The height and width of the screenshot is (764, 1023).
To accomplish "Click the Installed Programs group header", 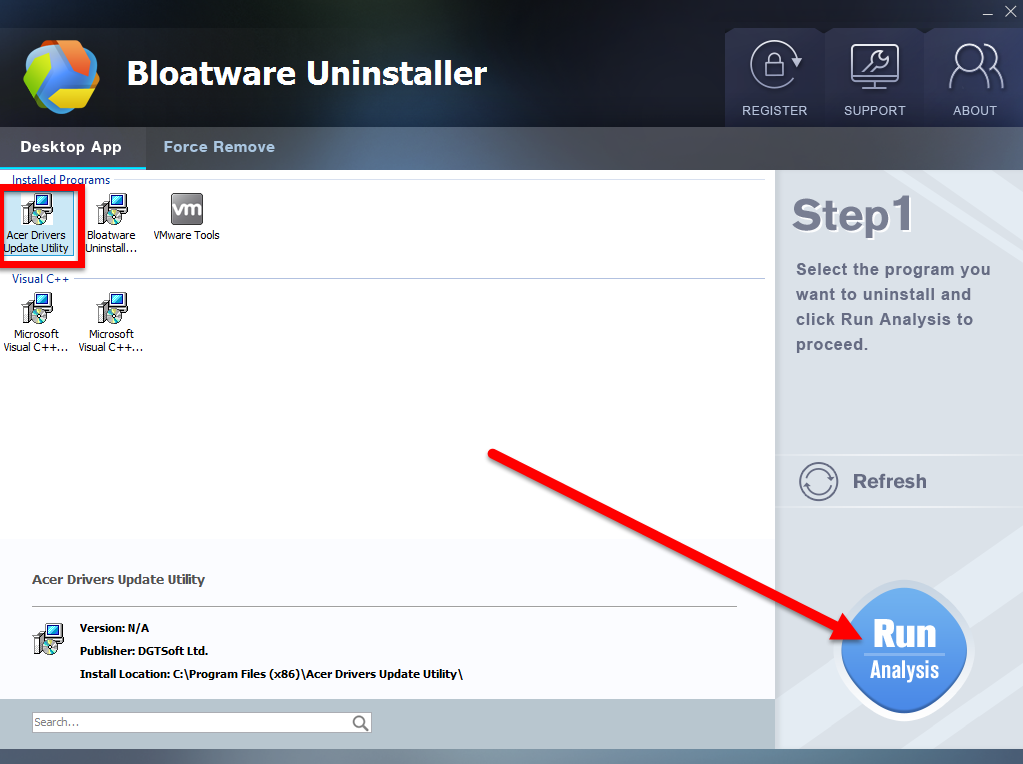I will 61,179.
